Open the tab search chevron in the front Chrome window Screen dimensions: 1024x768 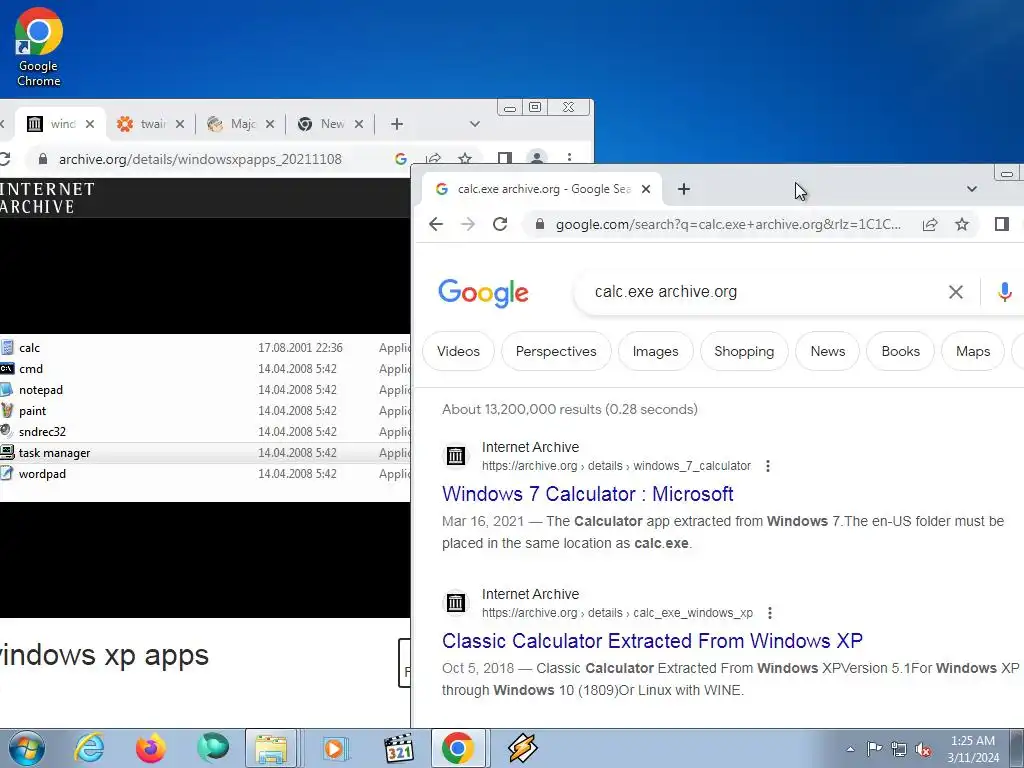[x=972, y=189]
